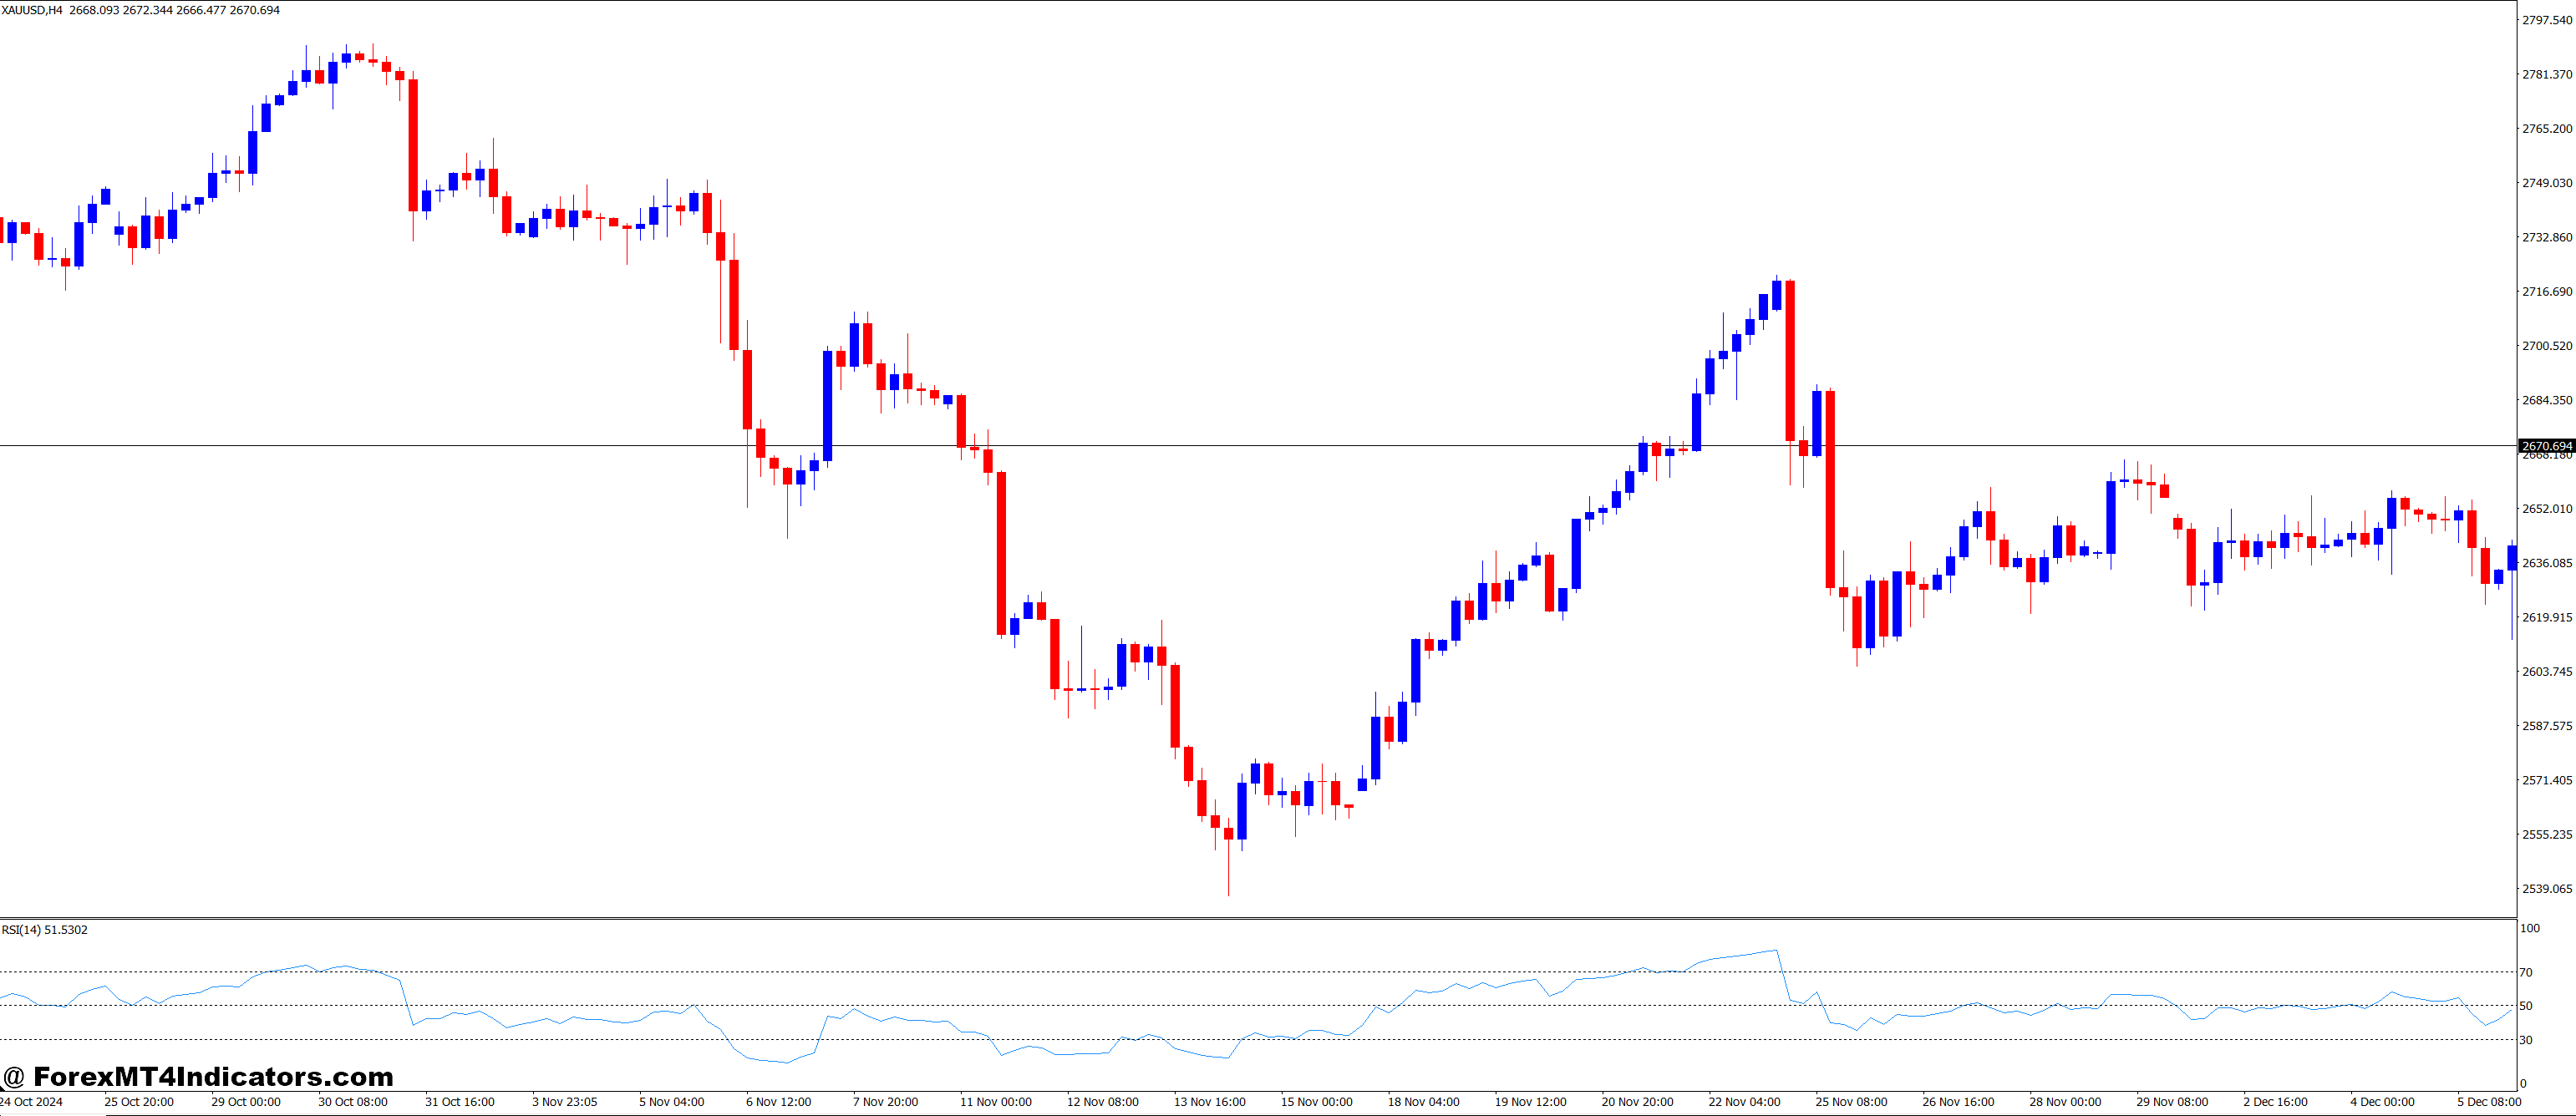
Task: Click the 100 scale label of the RSI panel
Action: [x=2531, y=930]
